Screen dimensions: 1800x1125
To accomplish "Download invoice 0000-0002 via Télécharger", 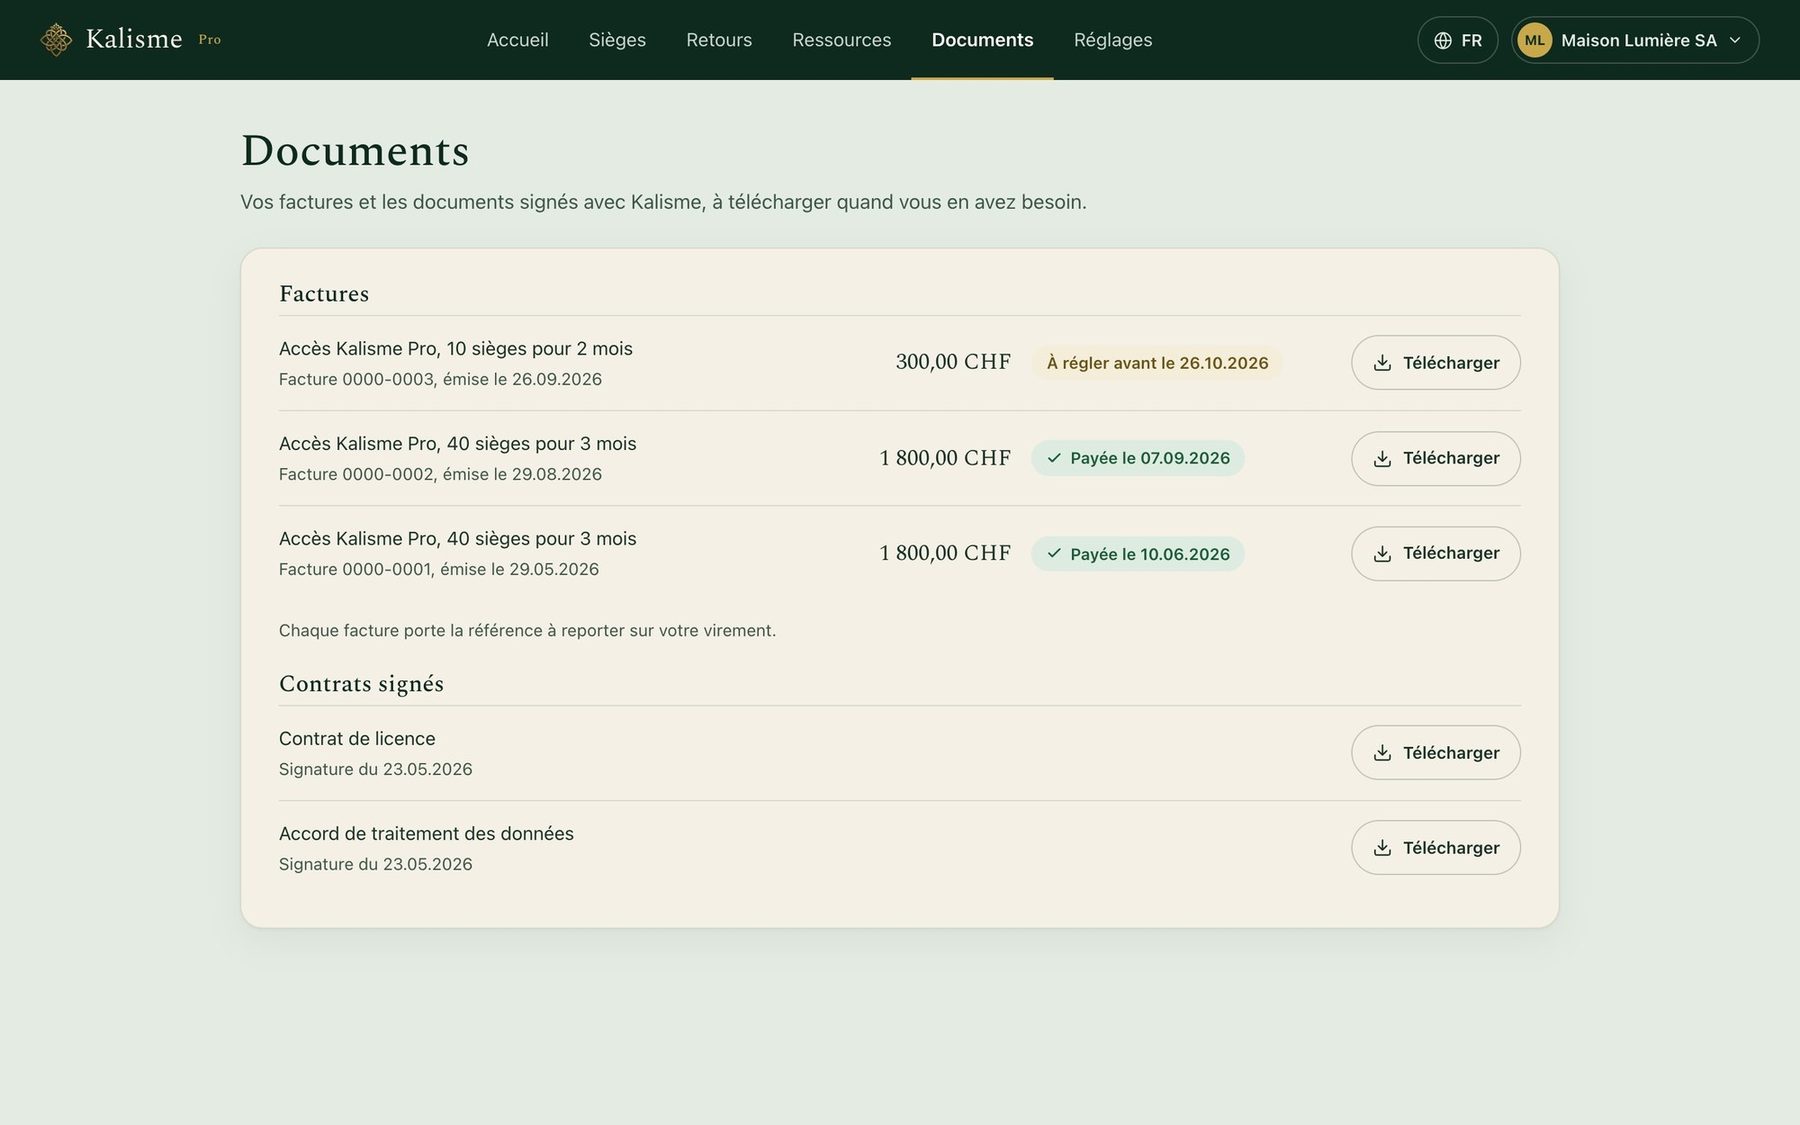I will pyautogui.click(x=1436, y=458).
